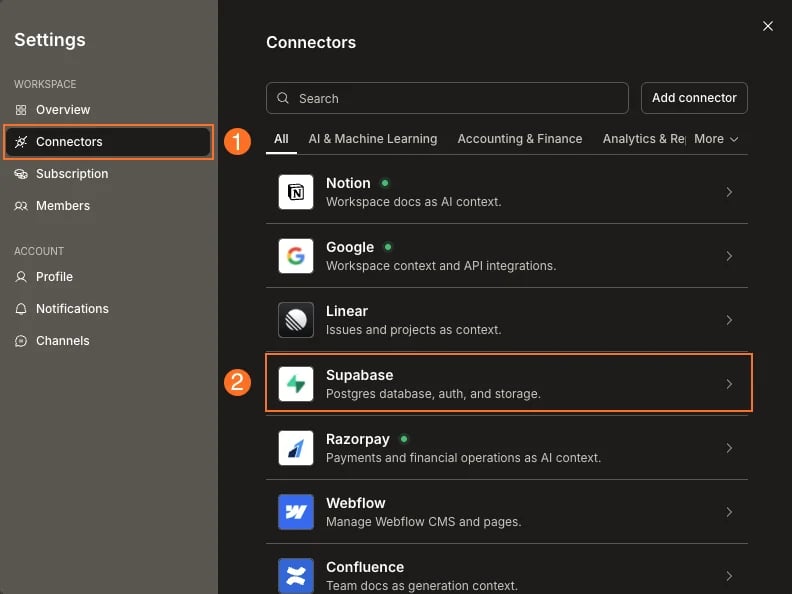Switch to AI & Machine Learning tab
This screenshot has width=792, height=594.
point(373,139)
